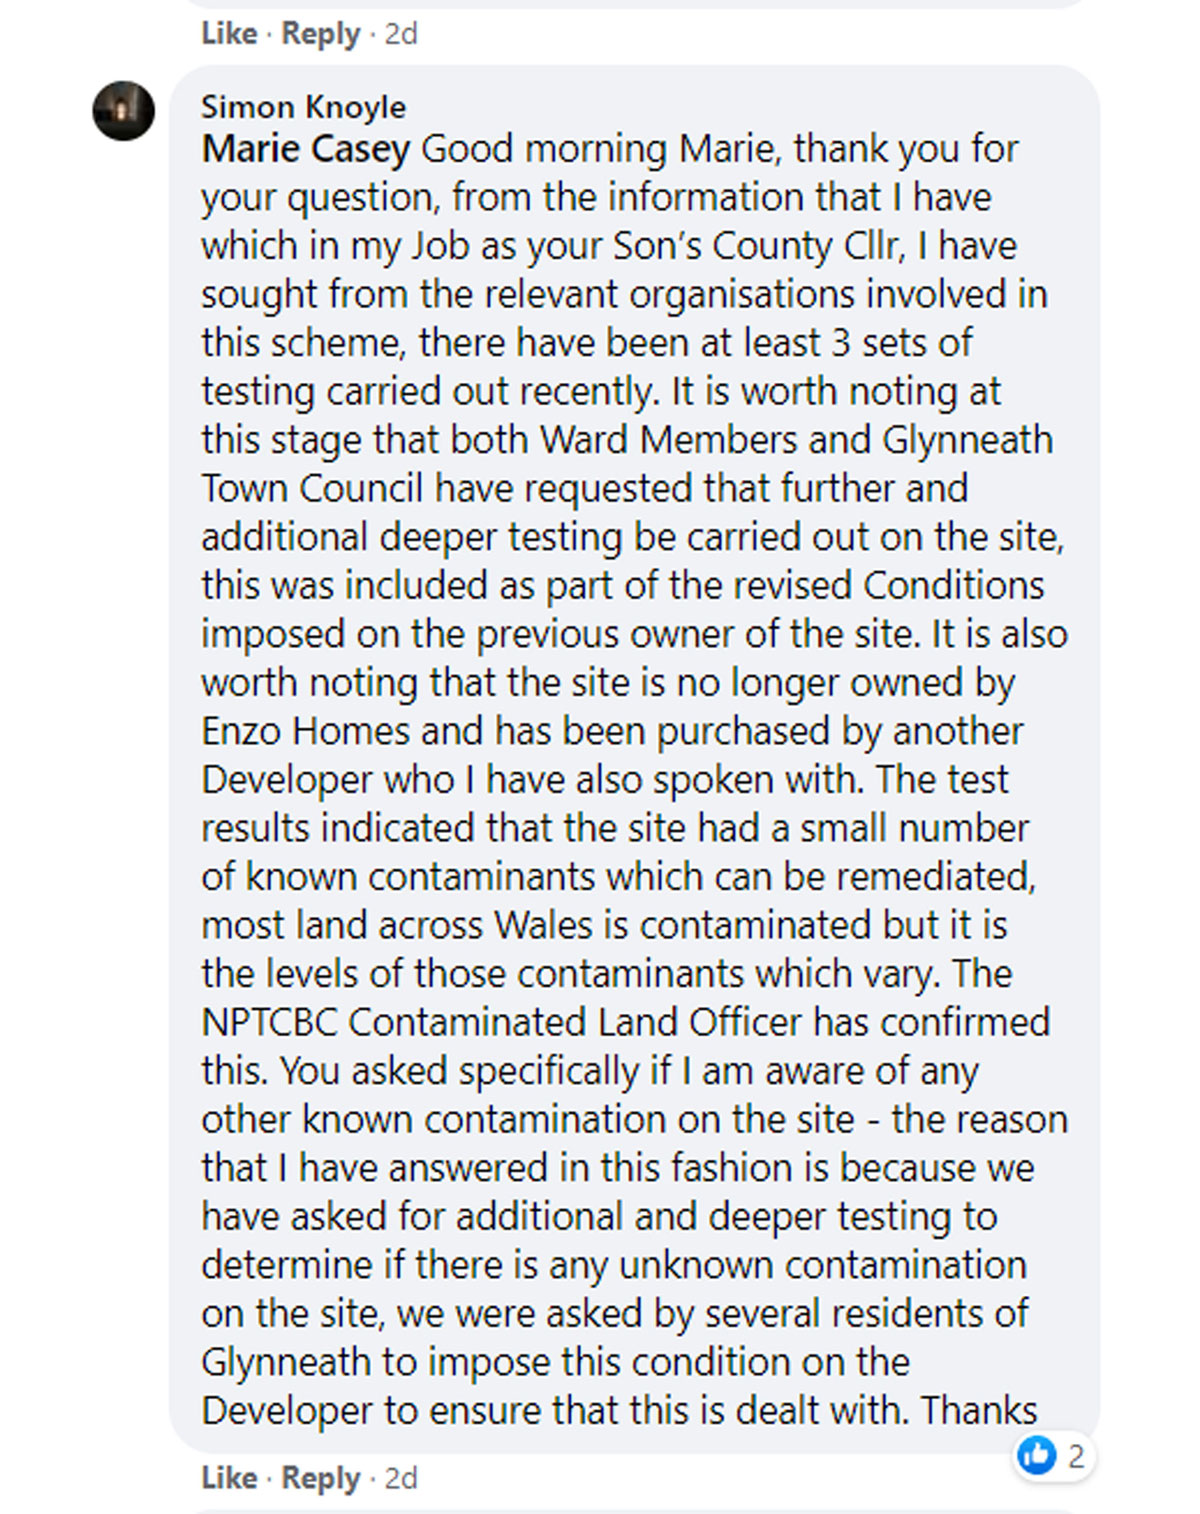Like Simon Knoyle's comment
Screen dimensions: 1200x1514
tap(229, 1478)
